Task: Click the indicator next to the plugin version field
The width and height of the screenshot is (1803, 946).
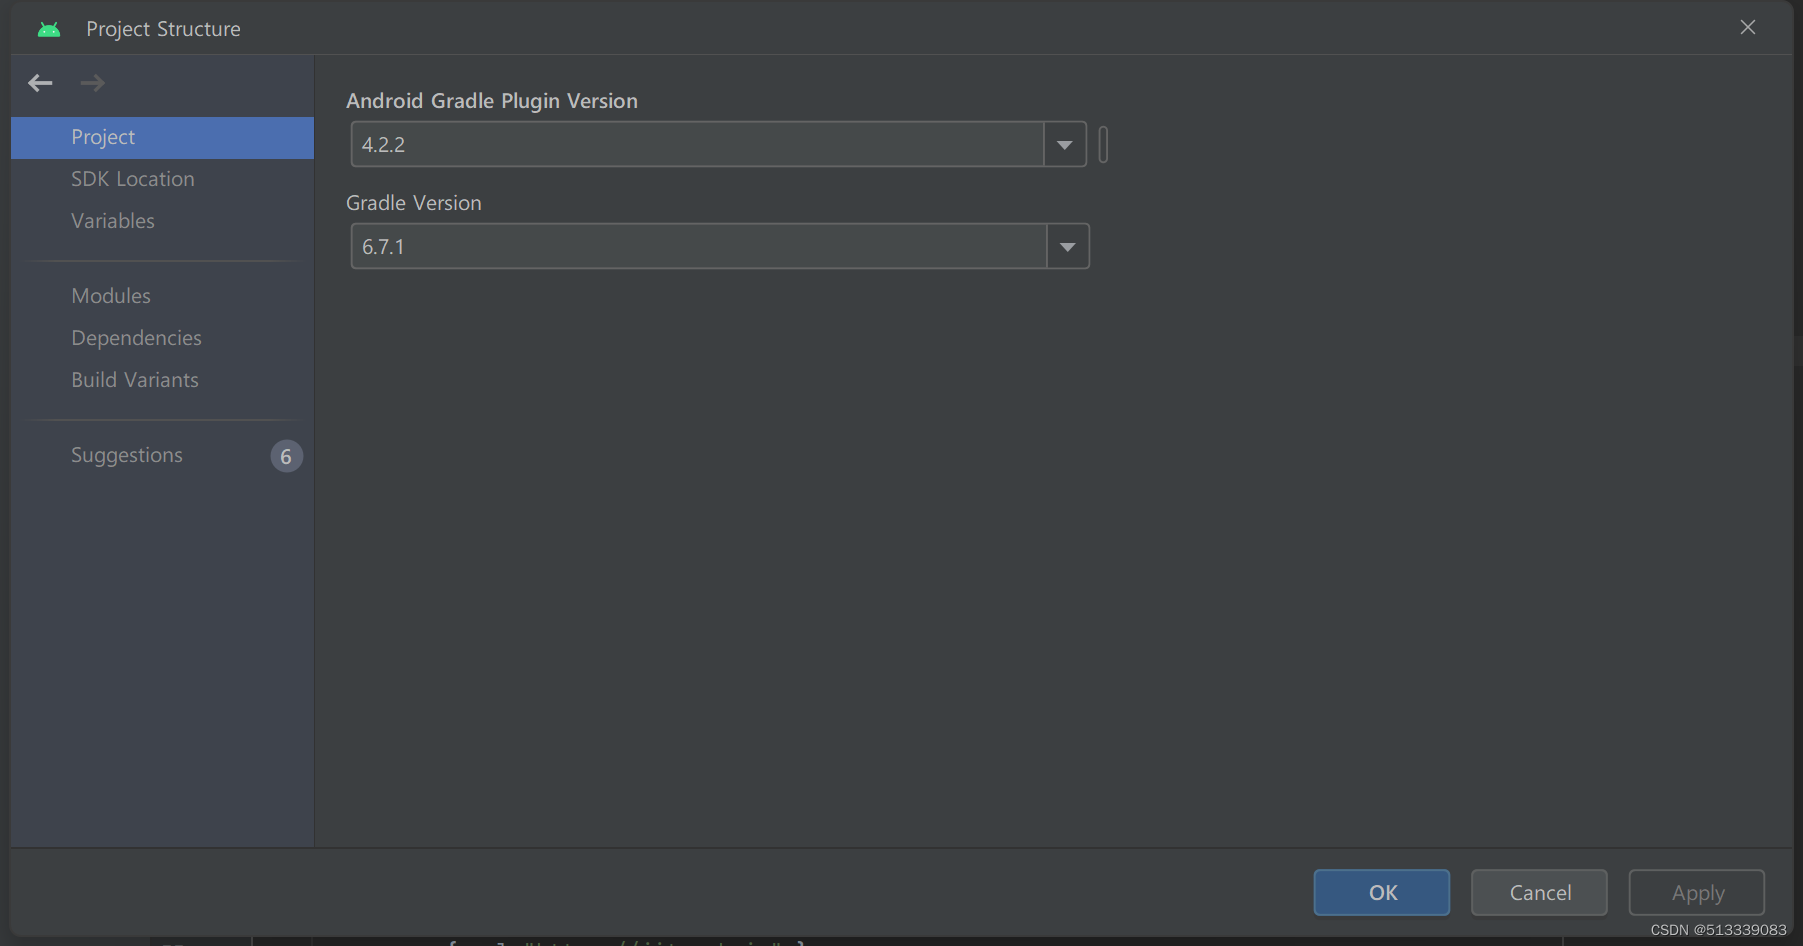Action: [x=1103, y=144]
